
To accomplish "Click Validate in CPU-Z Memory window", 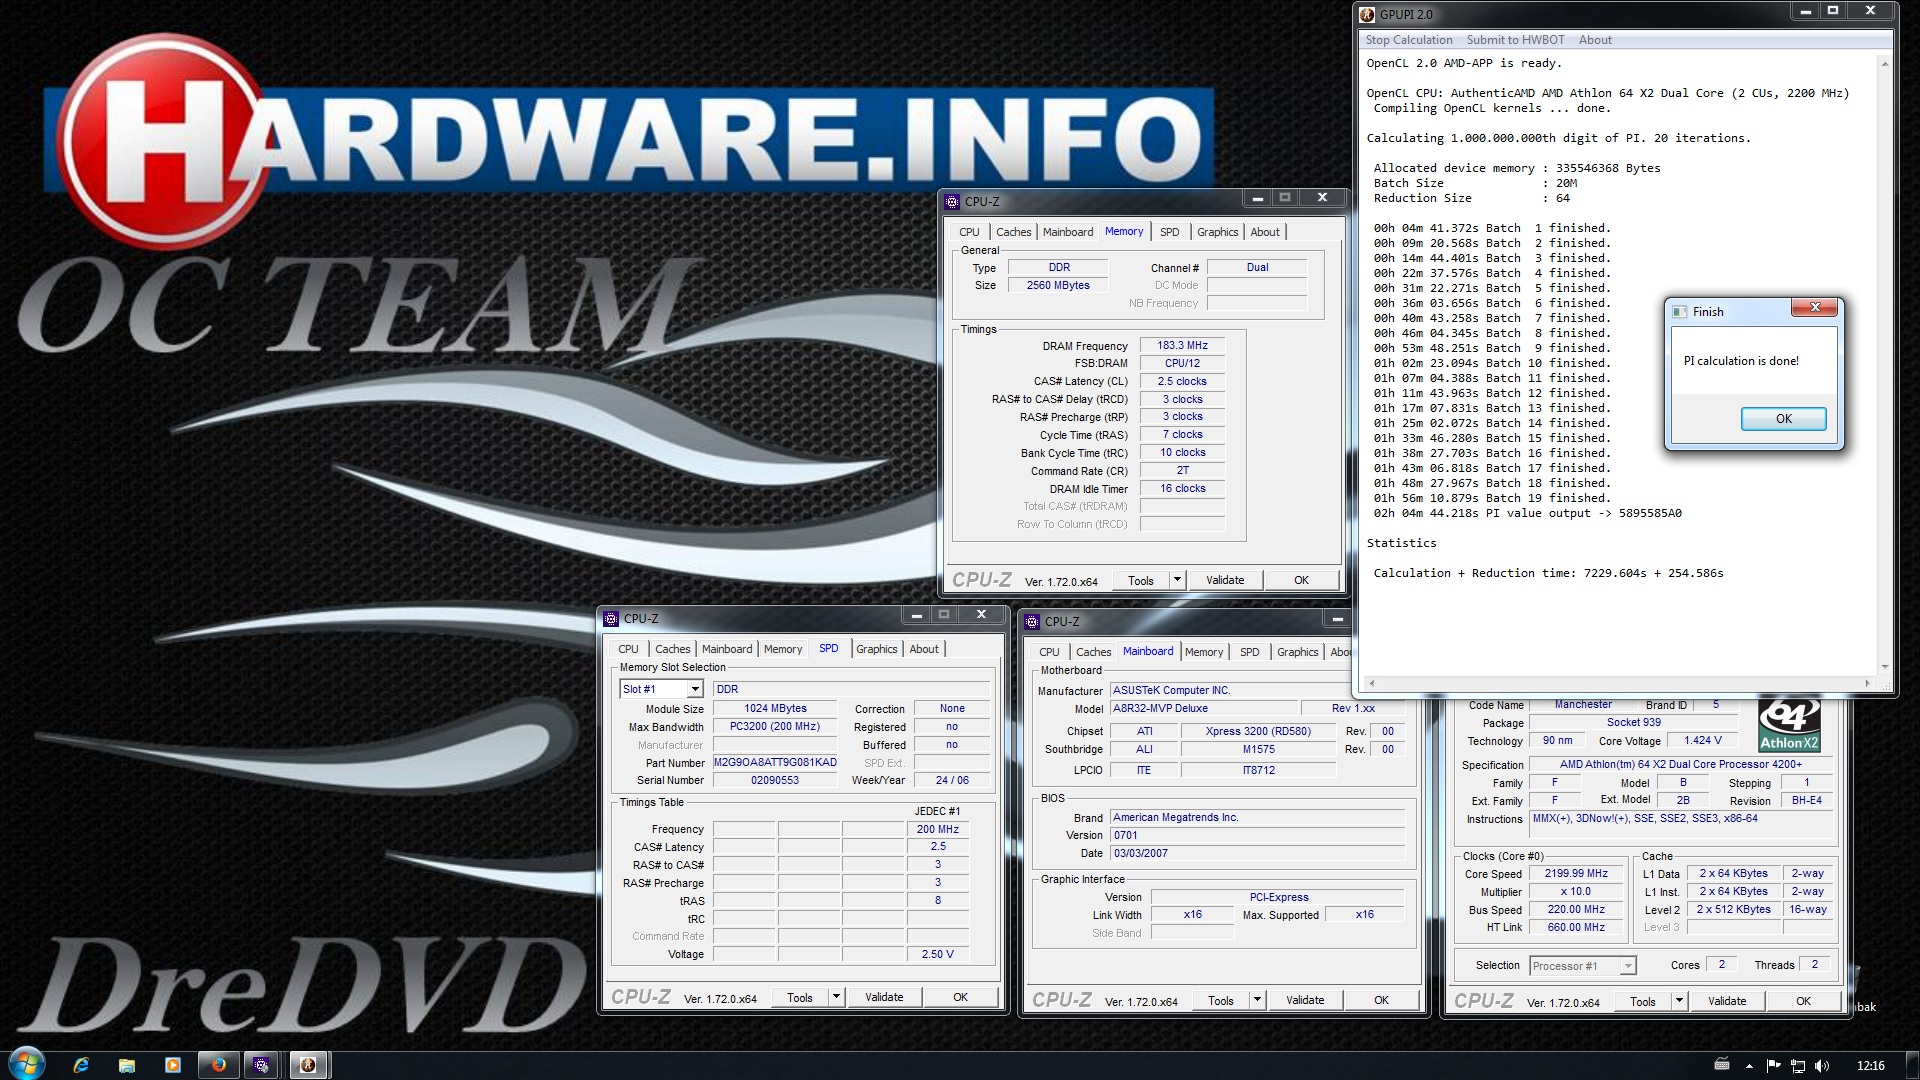I will click(x=1225, y=580).
